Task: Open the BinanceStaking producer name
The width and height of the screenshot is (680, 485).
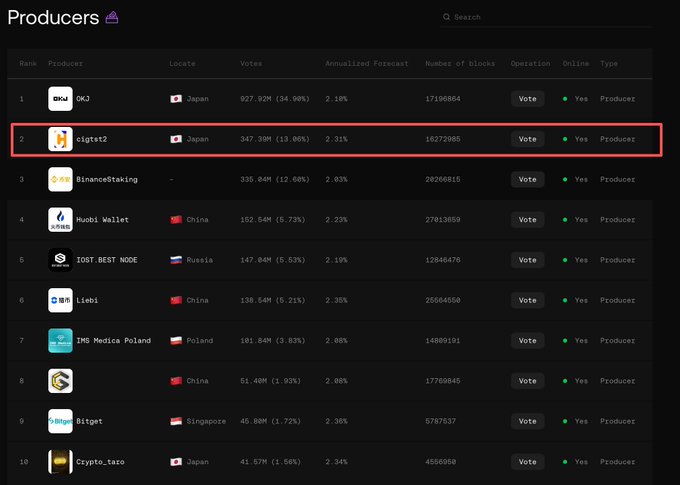Action: (x=107, y=180)
